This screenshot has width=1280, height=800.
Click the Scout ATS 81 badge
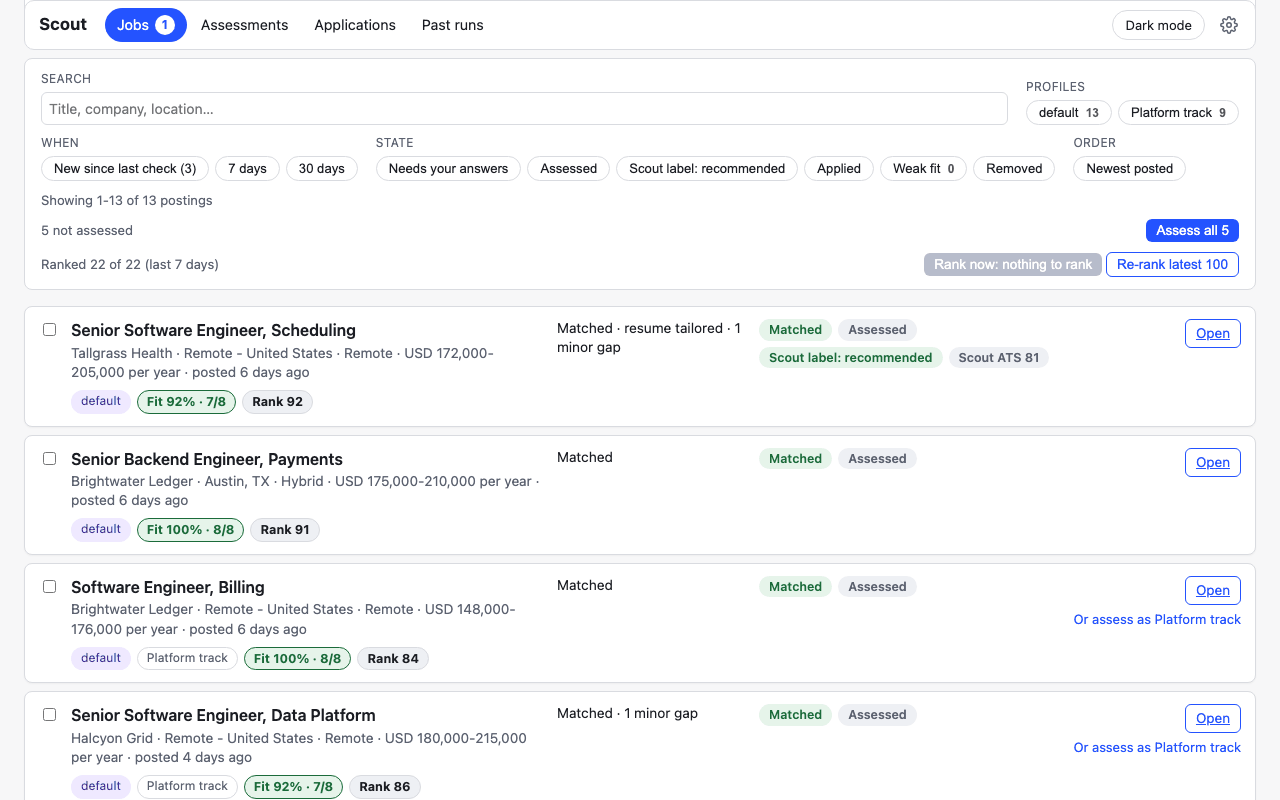coord(998,357)
